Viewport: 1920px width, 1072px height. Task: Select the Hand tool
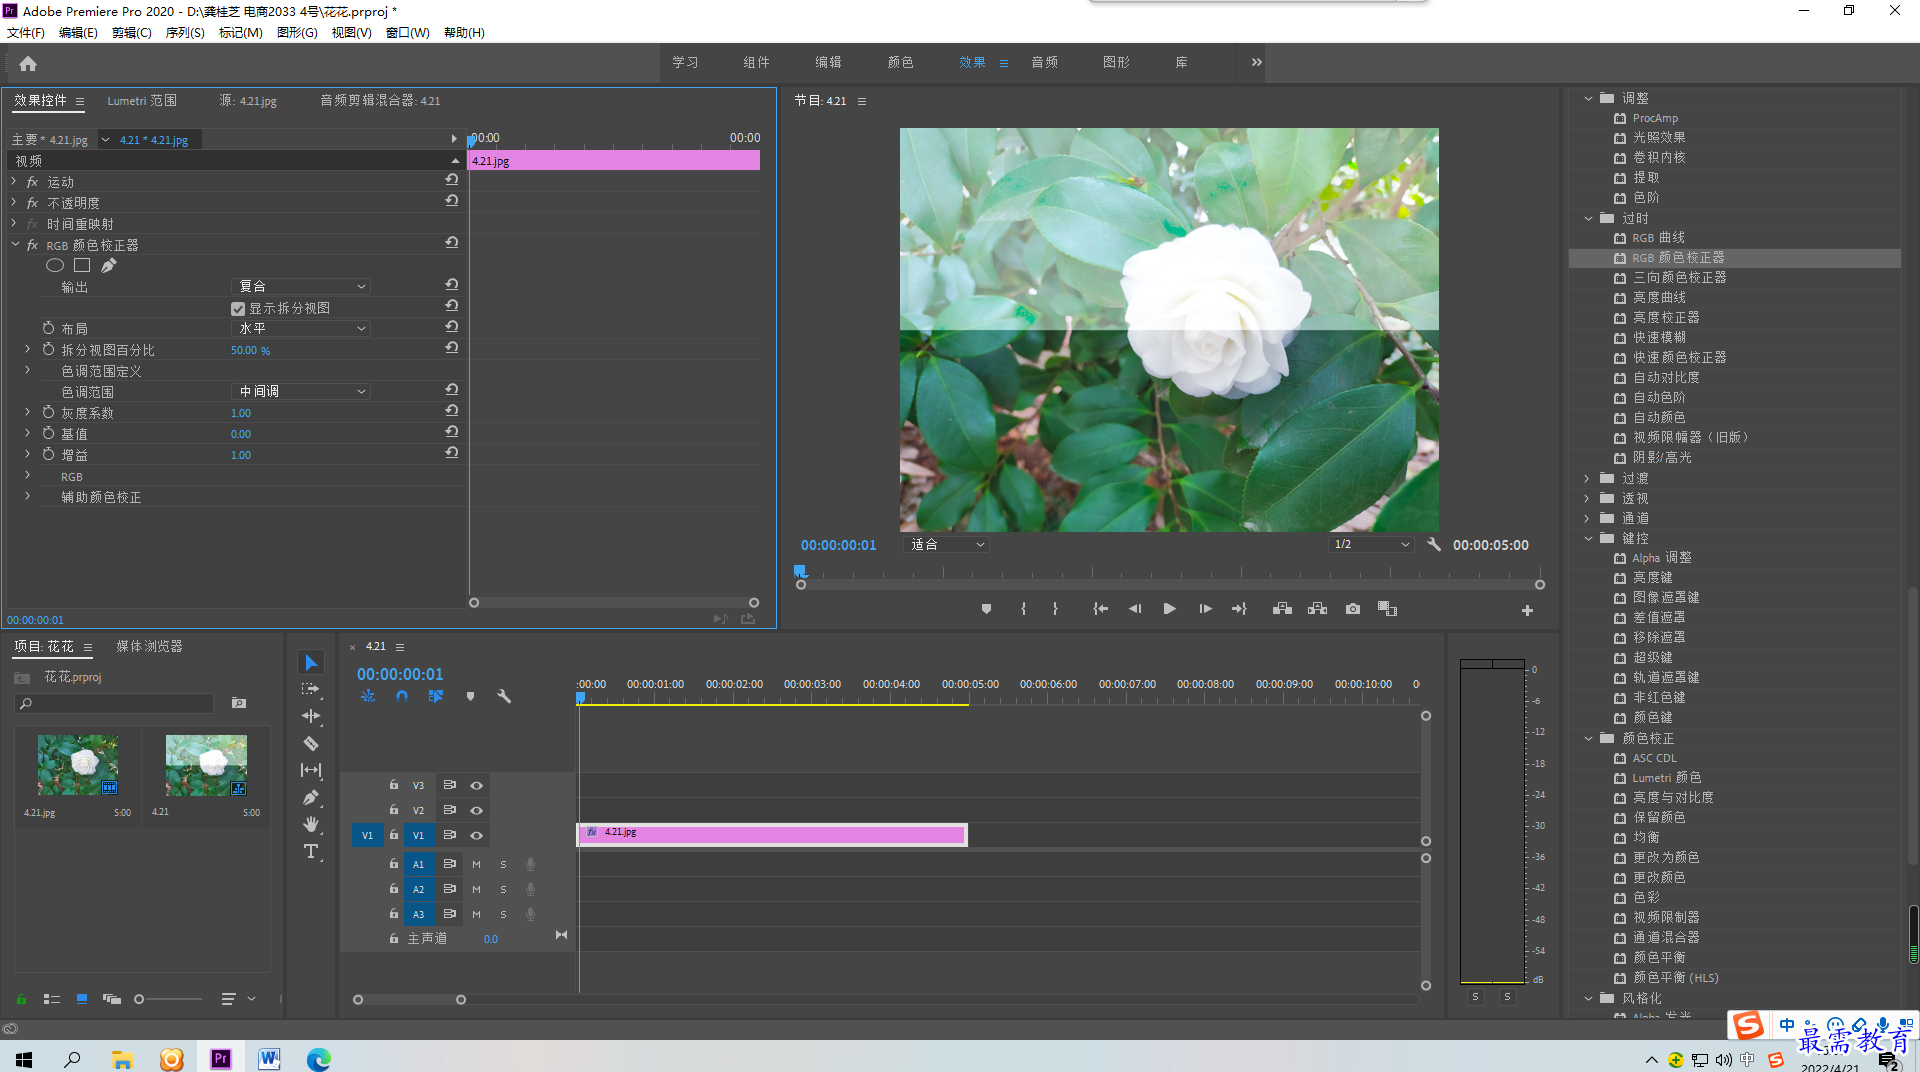pyautogui.click(x=311, y=824)
